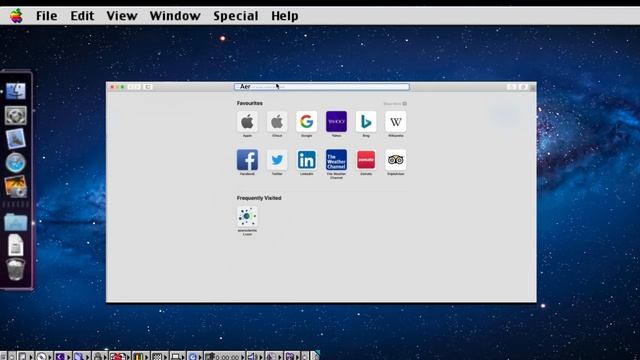640x360 pixels.
Task: Open the TripAdvisor owl favourite tile
Action: pyautogui.click(x=396, y=160)
